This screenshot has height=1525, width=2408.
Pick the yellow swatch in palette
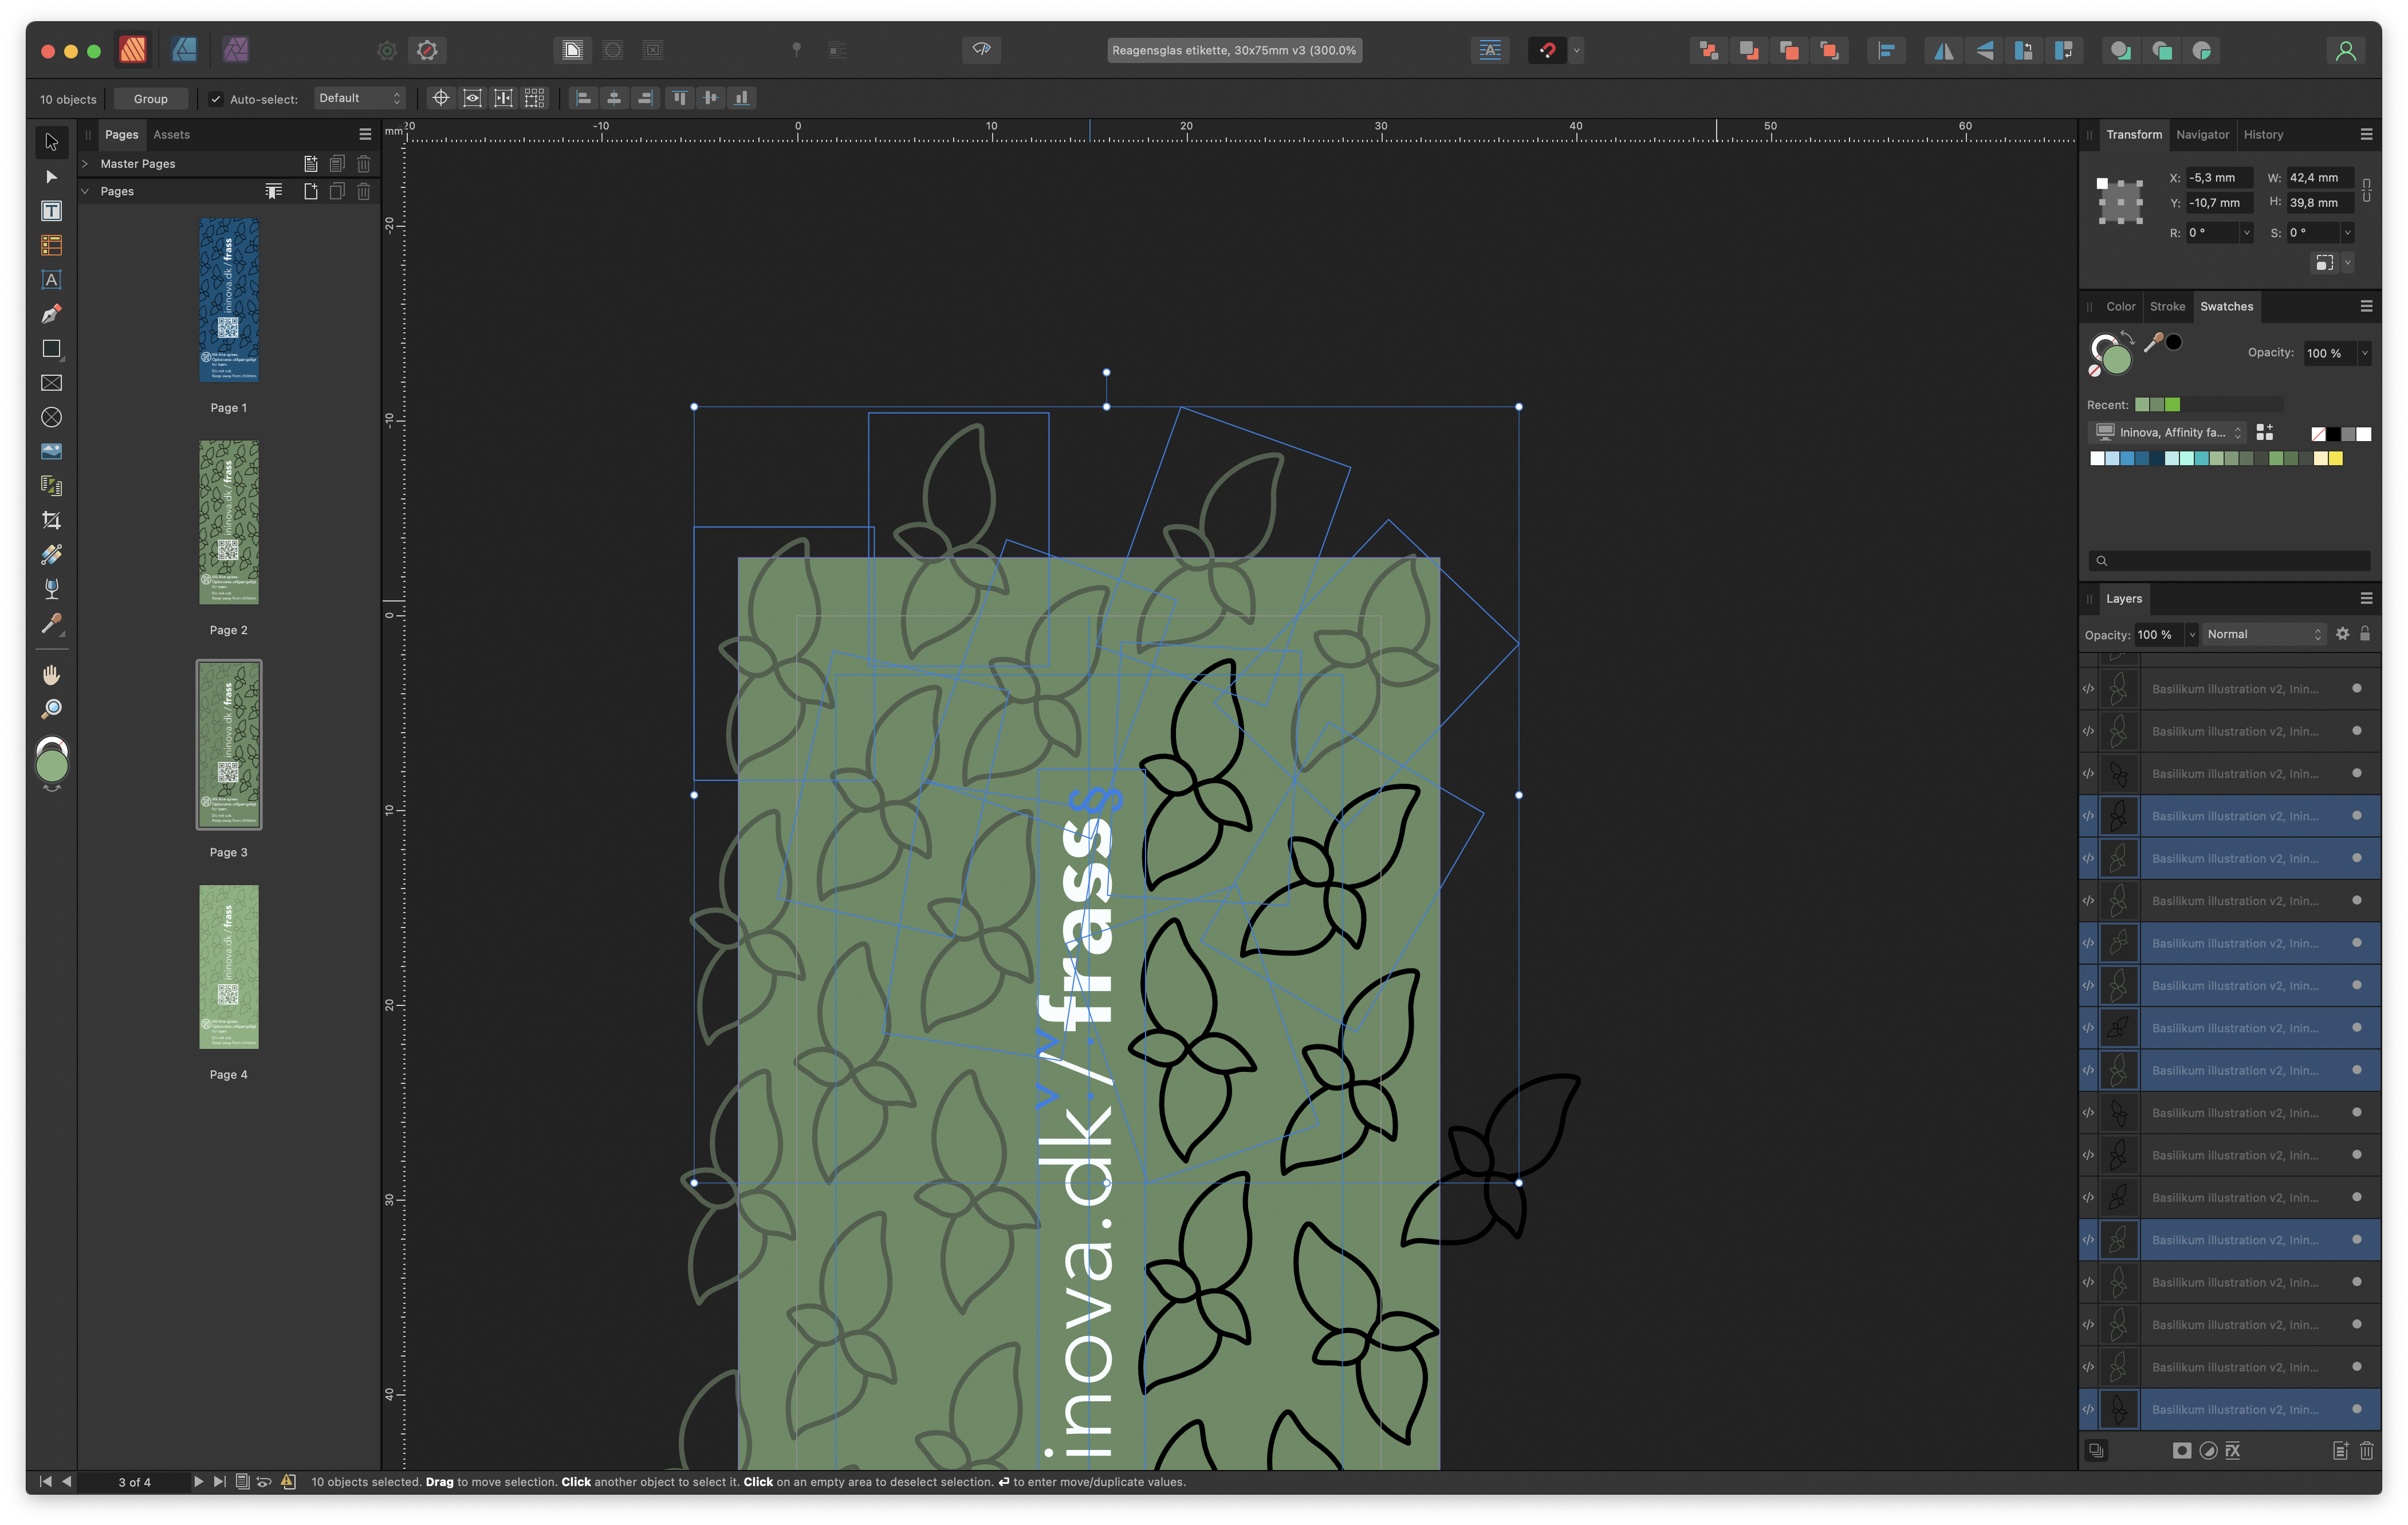pos(2335,458)
